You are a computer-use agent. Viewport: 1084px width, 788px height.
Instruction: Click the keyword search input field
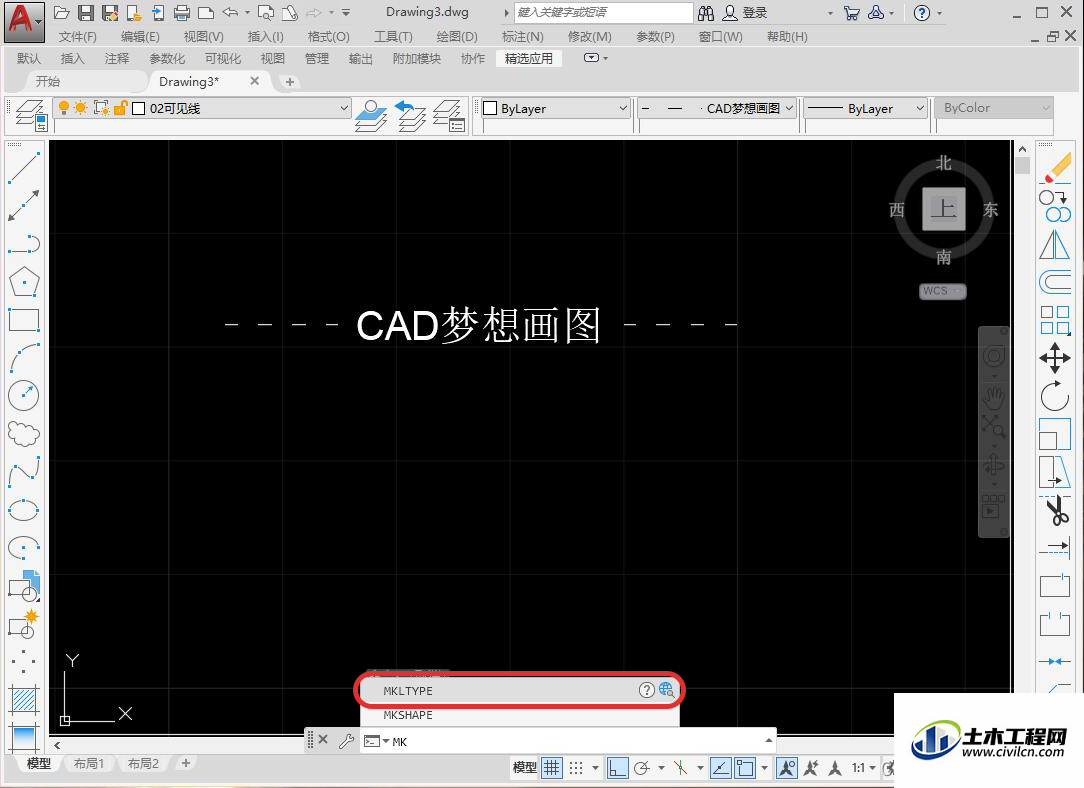point(604,12)
